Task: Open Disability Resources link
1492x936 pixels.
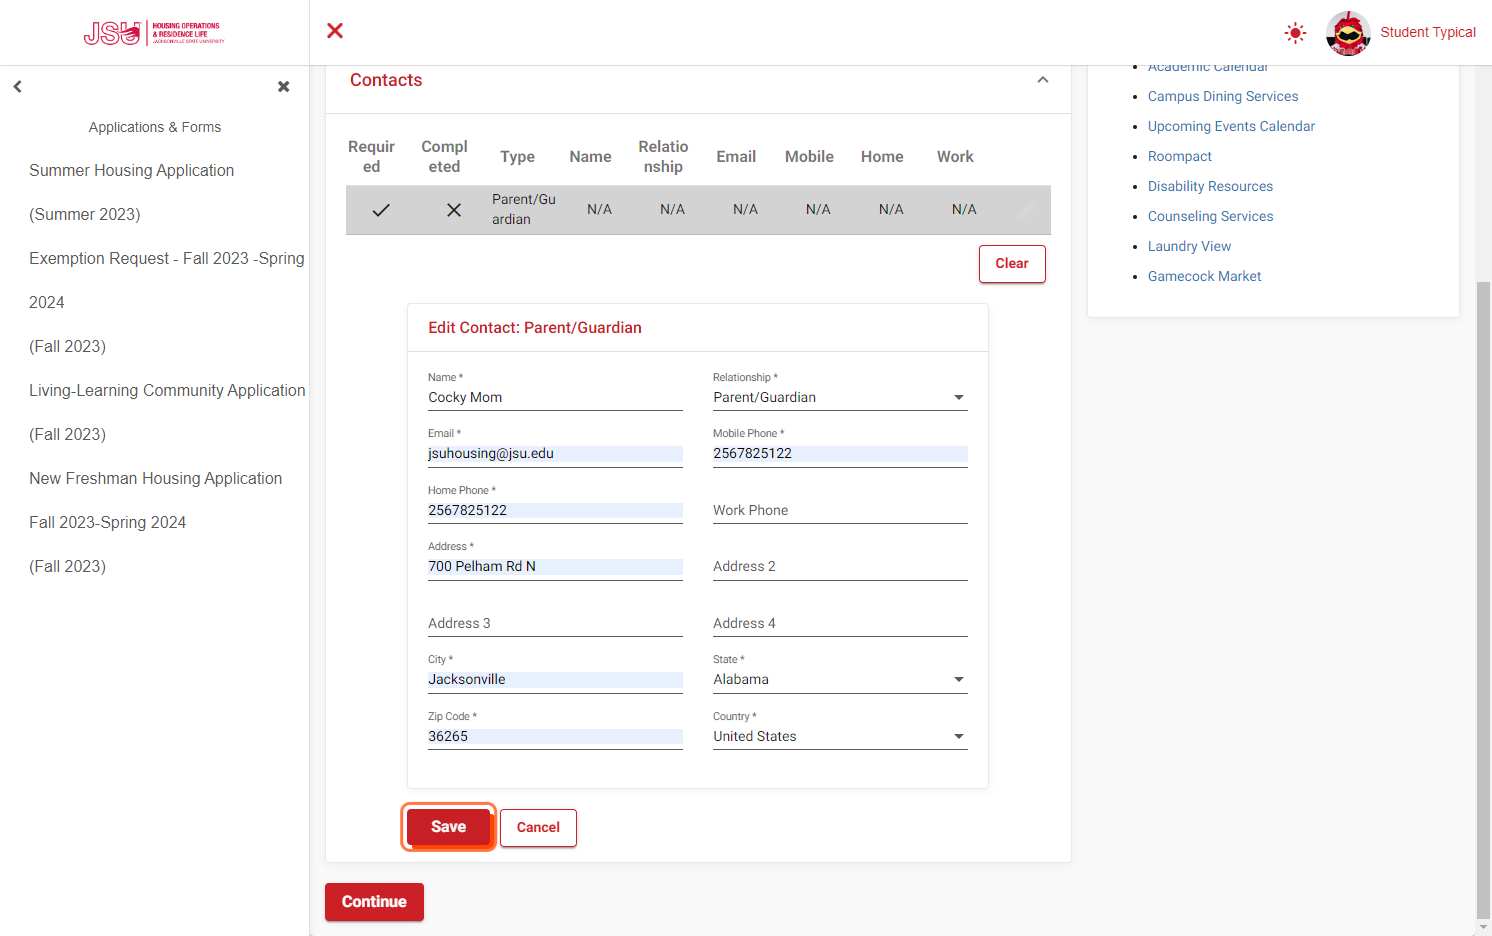Action: point(1210,186)
